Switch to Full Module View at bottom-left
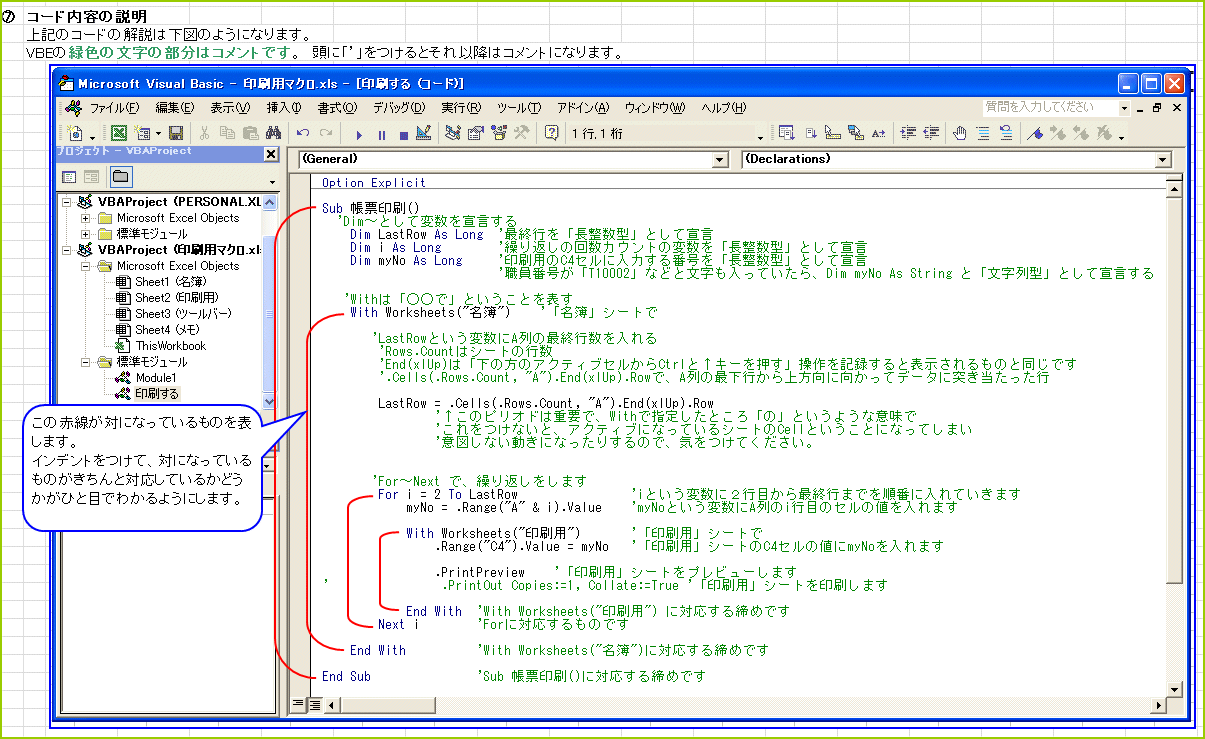Screen dimensions: 1205x739 pos(314,704)
